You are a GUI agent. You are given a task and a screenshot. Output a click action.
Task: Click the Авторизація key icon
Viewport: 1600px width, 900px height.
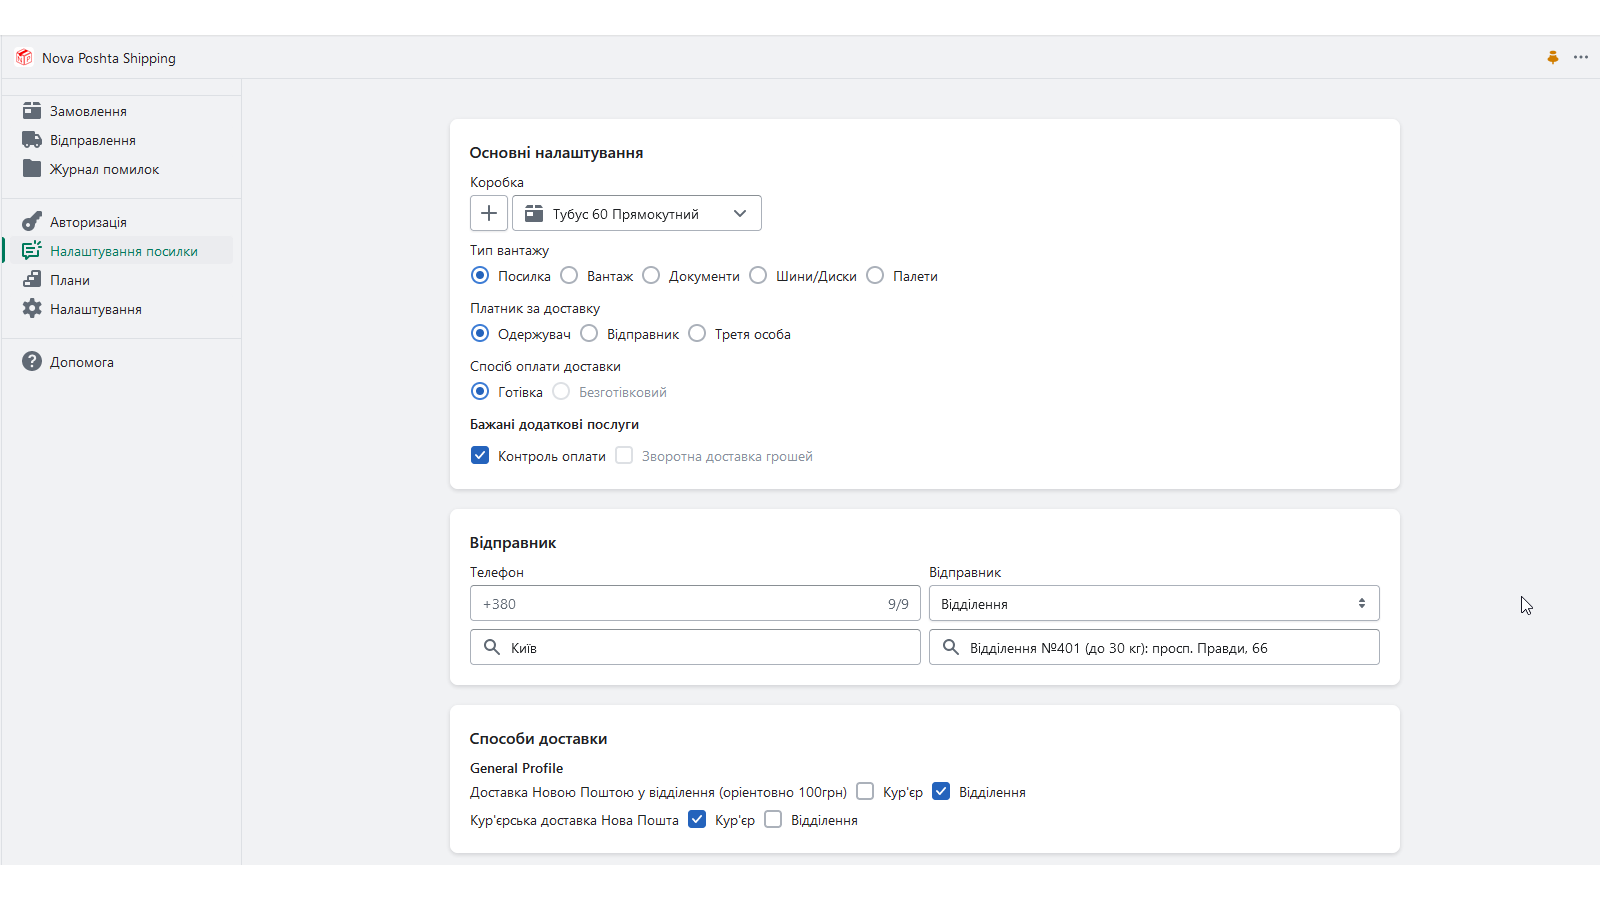click(x=32, y=221)
